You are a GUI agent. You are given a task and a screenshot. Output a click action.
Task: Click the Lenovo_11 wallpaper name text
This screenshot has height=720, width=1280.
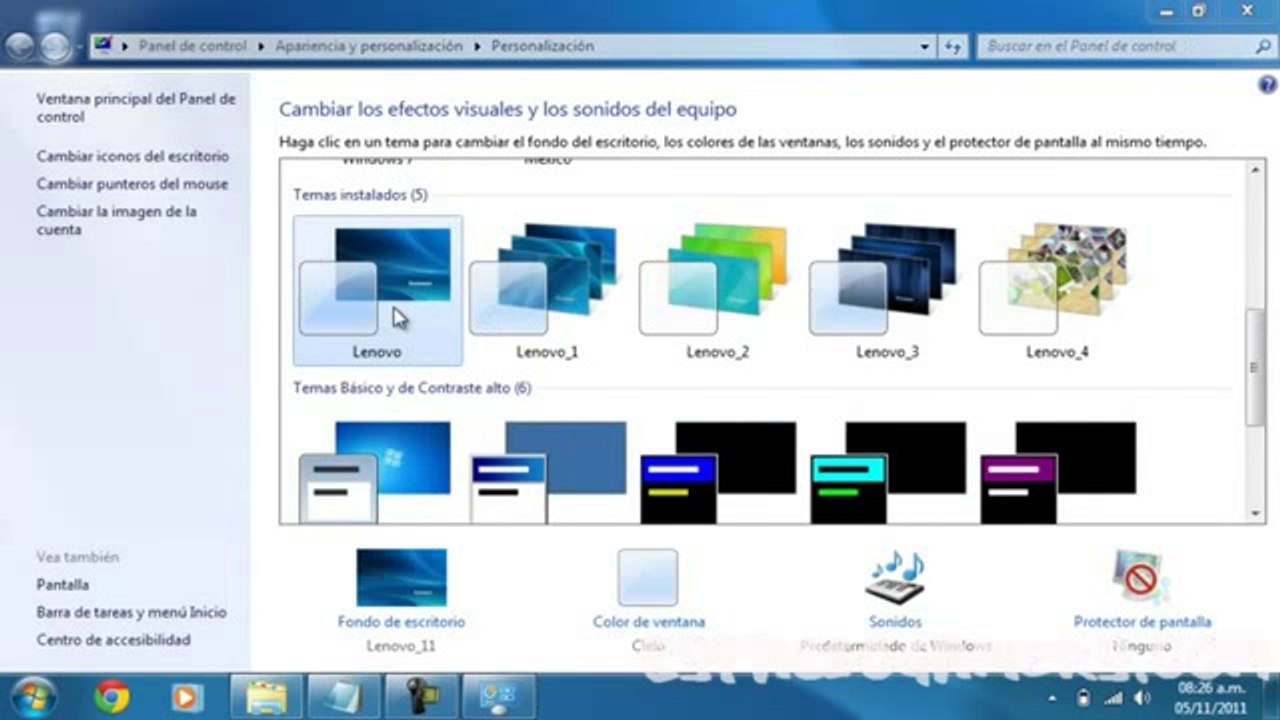[x=401, y=646]
